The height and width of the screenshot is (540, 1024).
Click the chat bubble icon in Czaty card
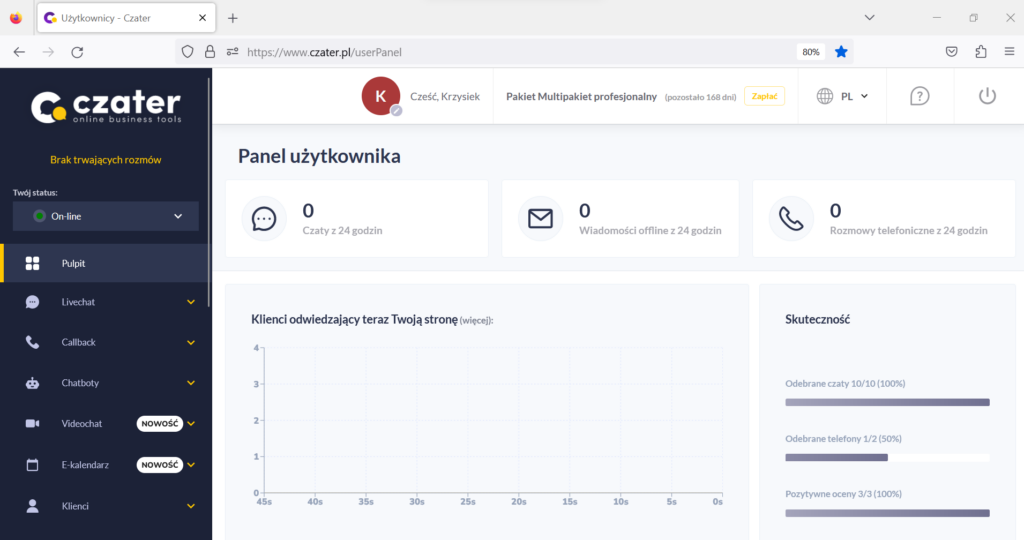pyautogui.click(x=264, y=219)
